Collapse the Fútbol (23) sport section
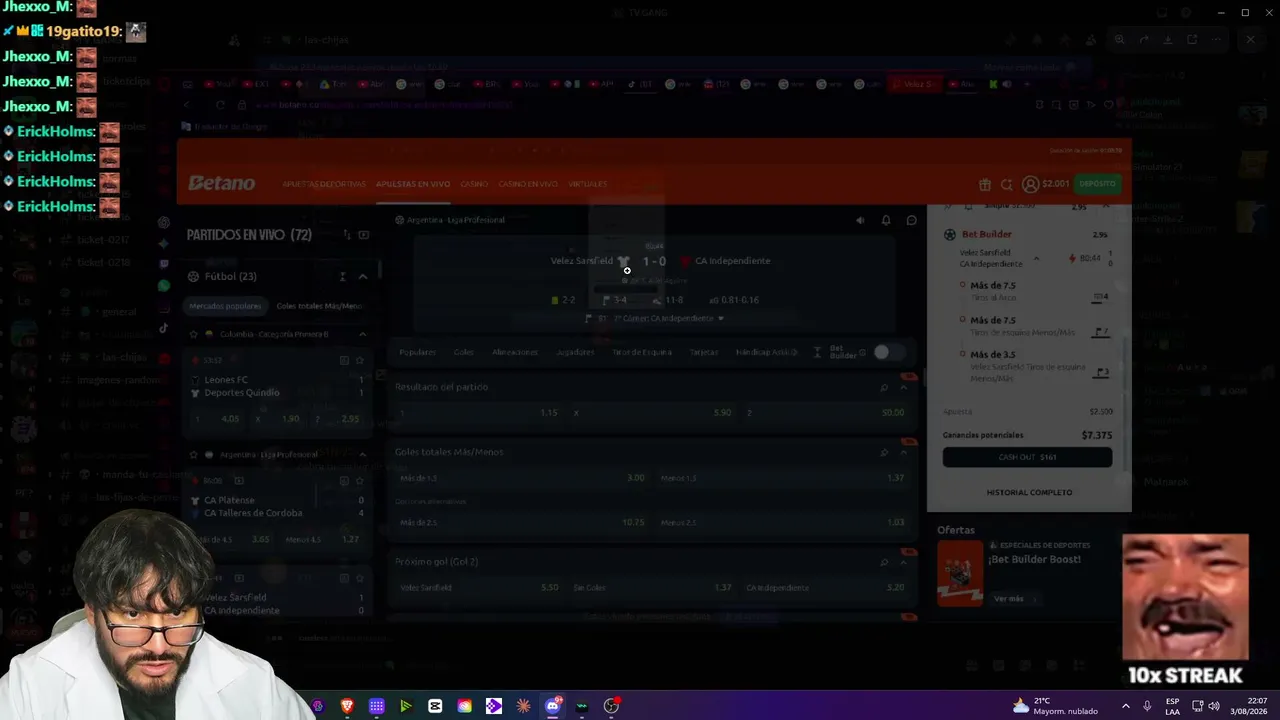1280x720 pixels. [x=363, y=276]
